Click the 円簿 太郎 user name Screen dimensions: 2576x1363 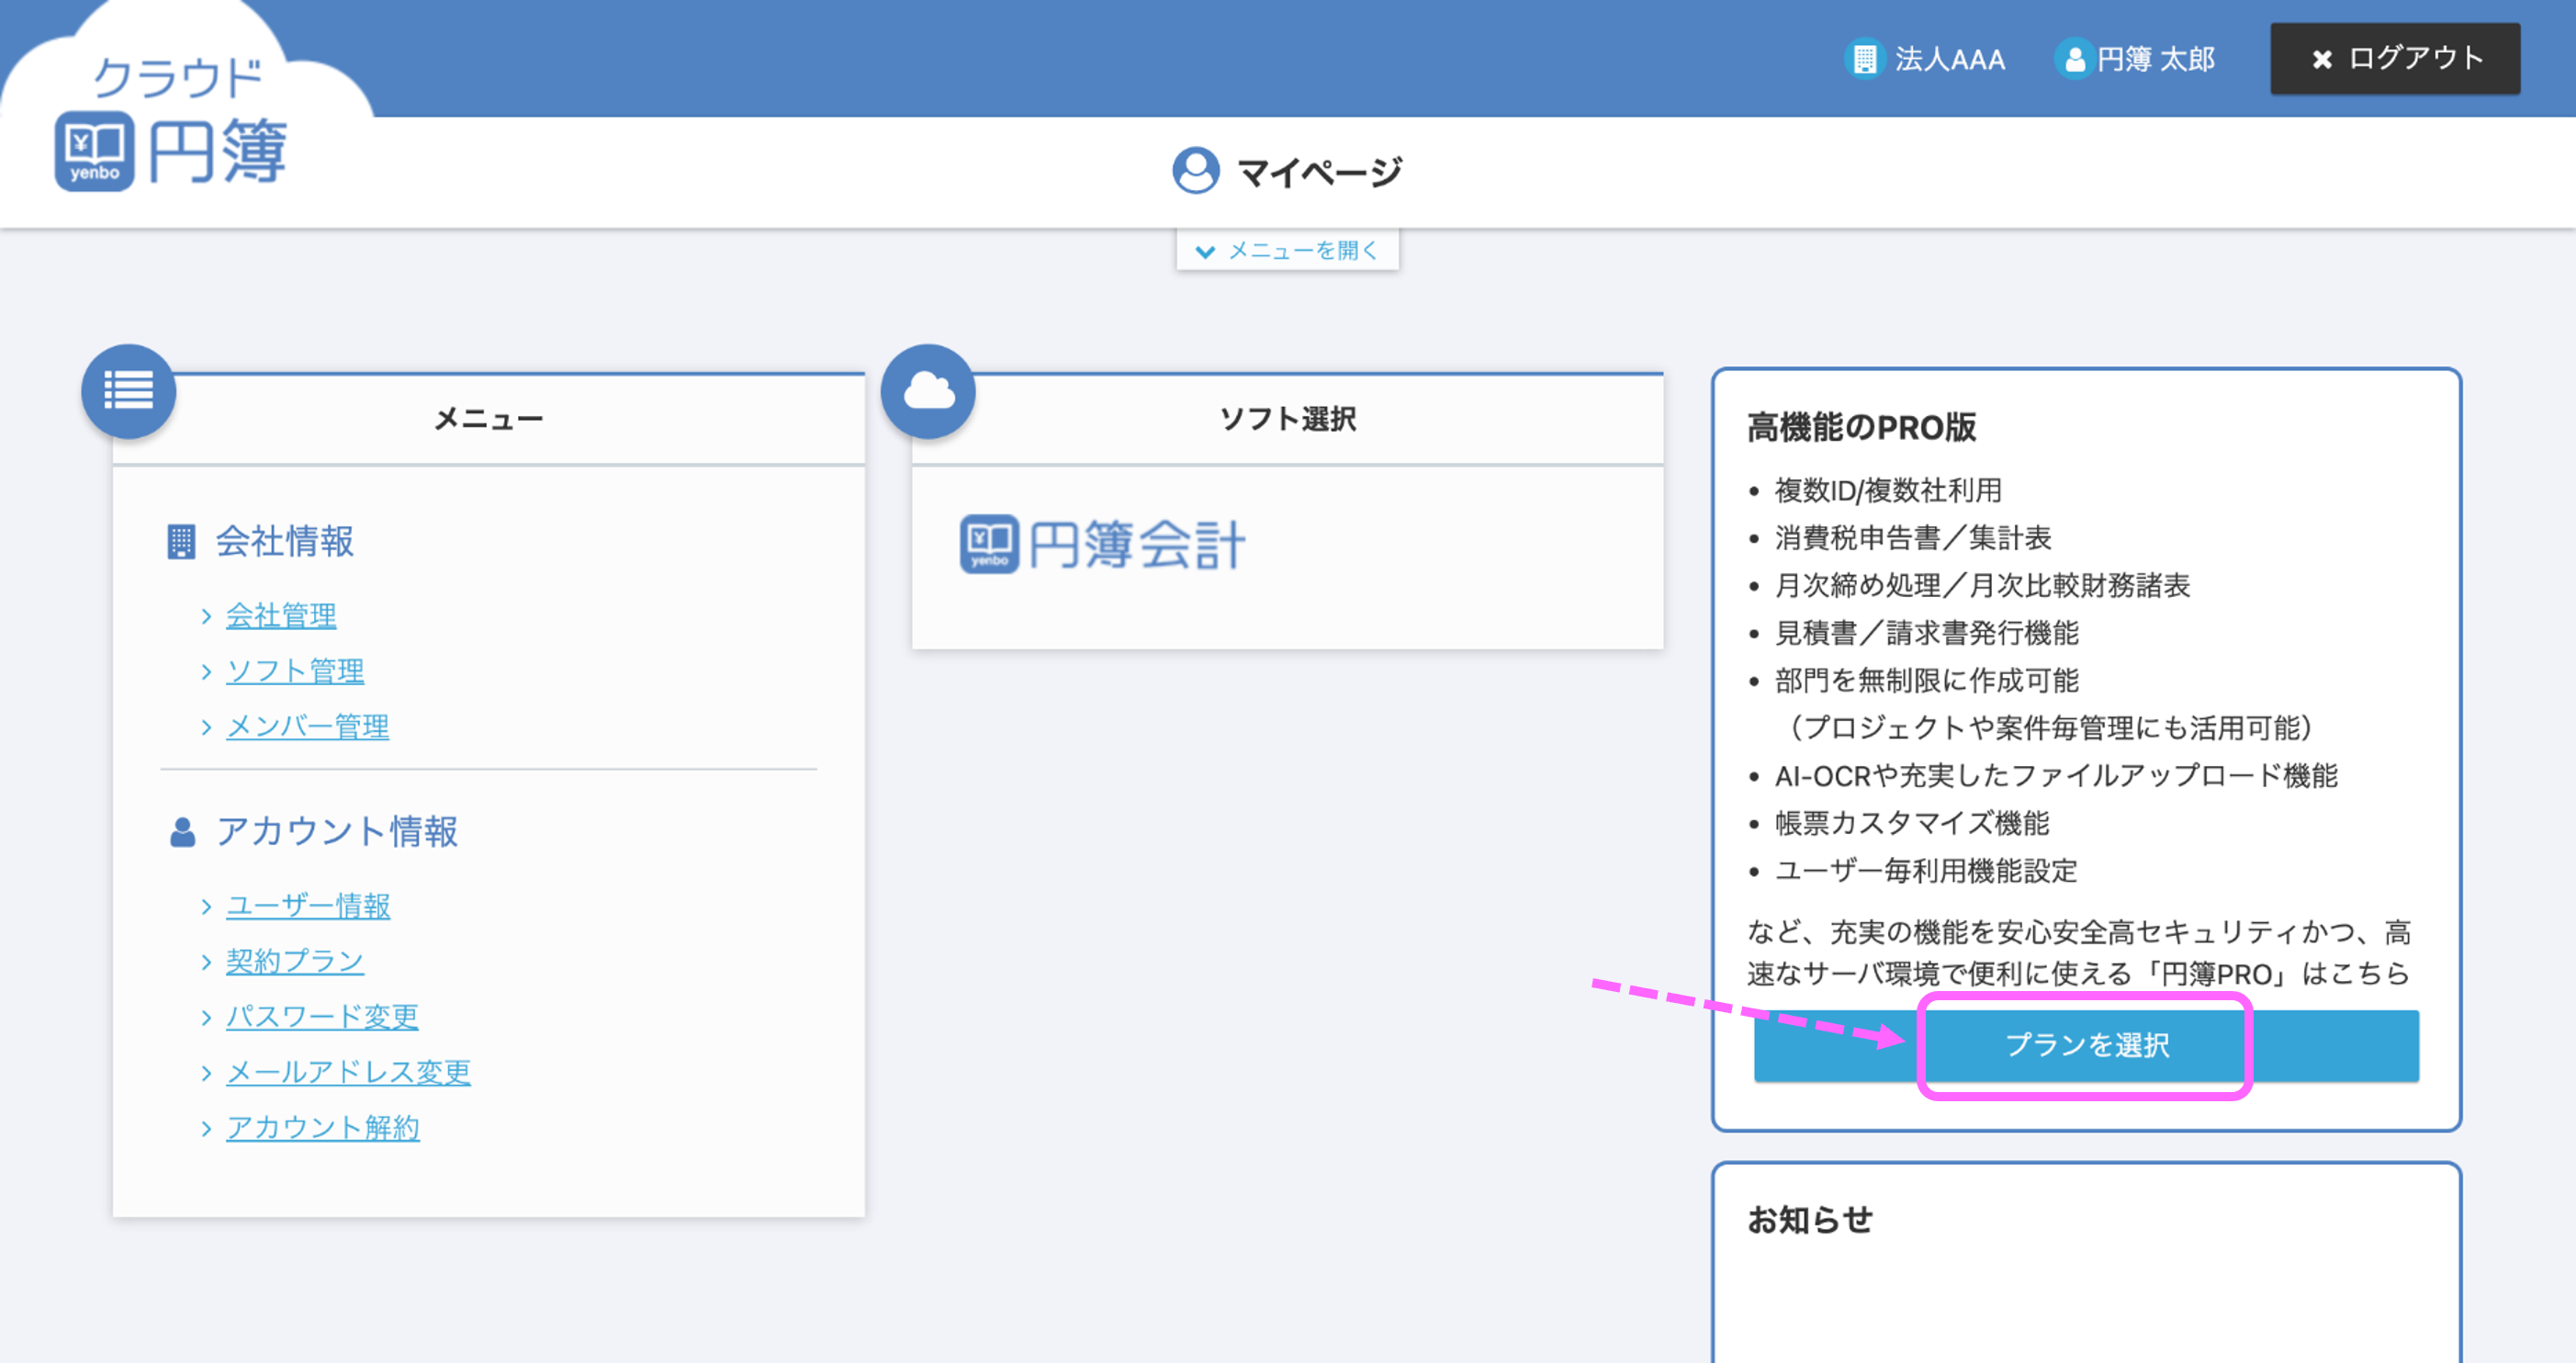2156,59
